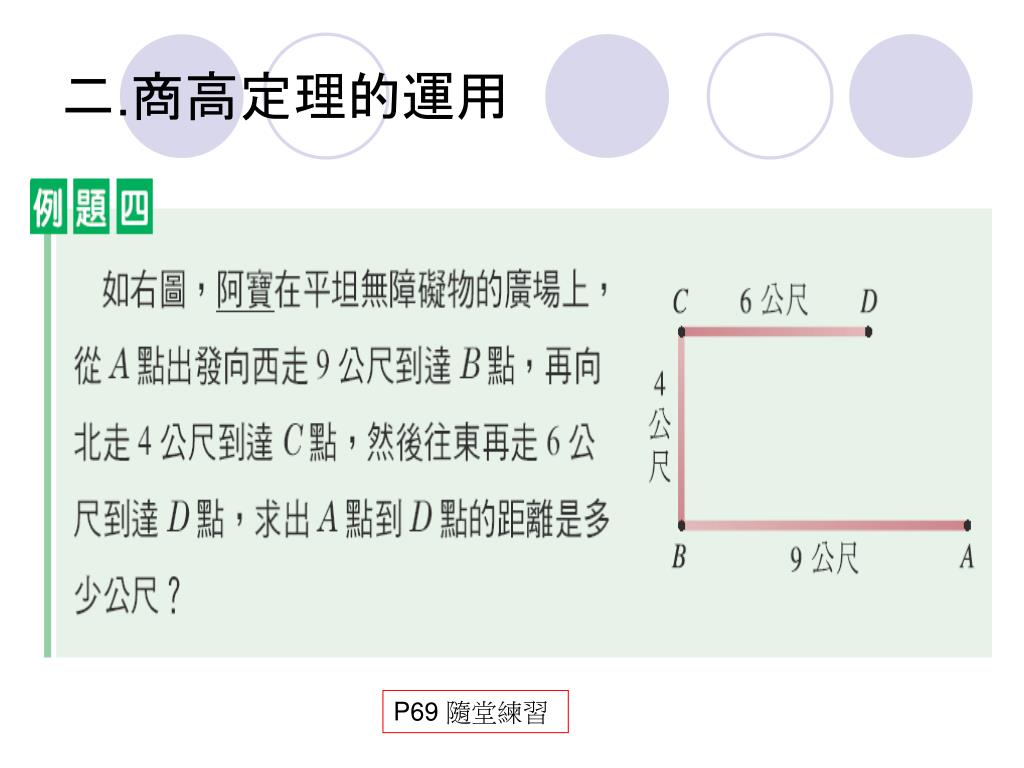Screen dimensions: 1024x768
Task: Click the pink segment BA line
Action: [824, 525]
